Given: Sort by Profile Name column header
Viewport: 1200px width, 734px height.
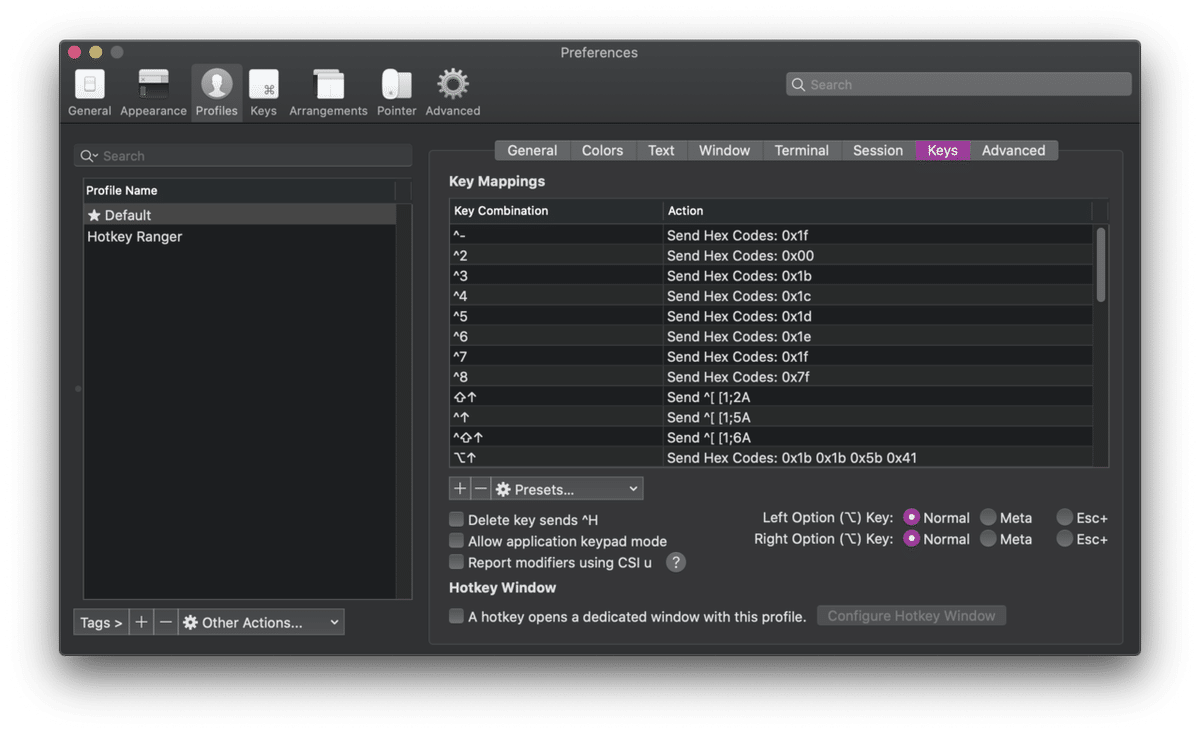Looking at the screenshot, I should click(239, 190).
